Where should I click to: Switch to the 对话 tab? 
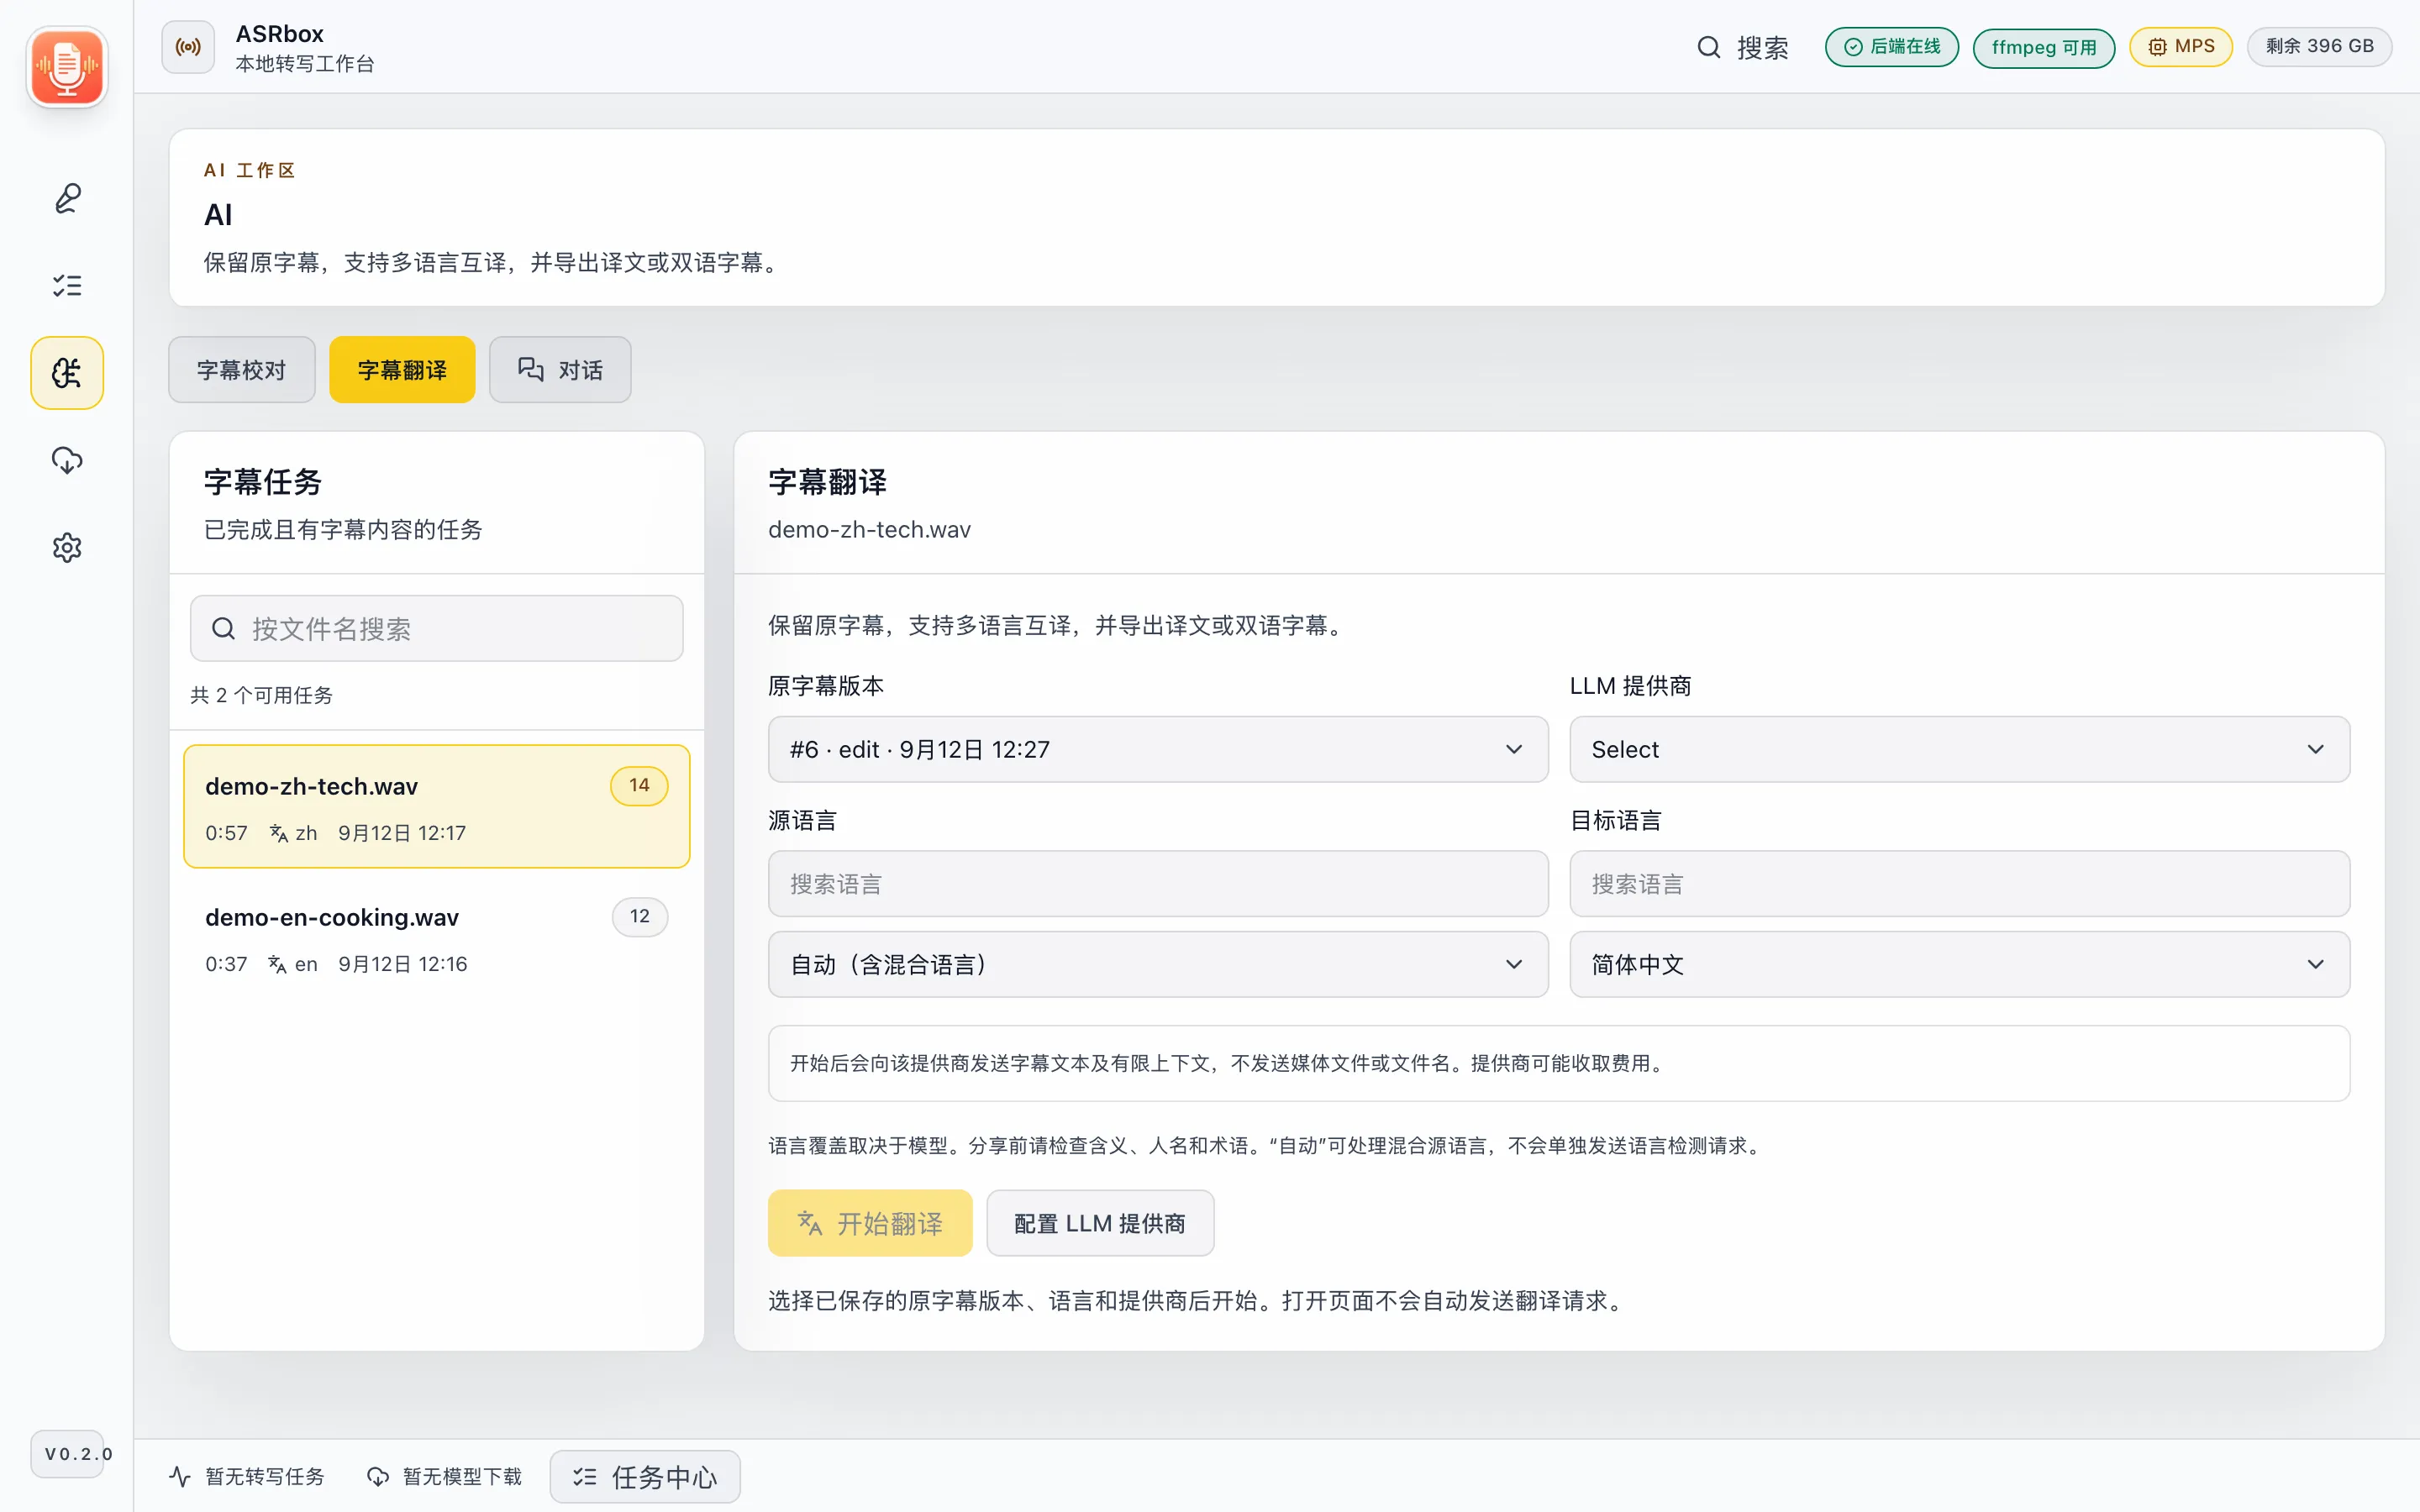coord(560,370)
